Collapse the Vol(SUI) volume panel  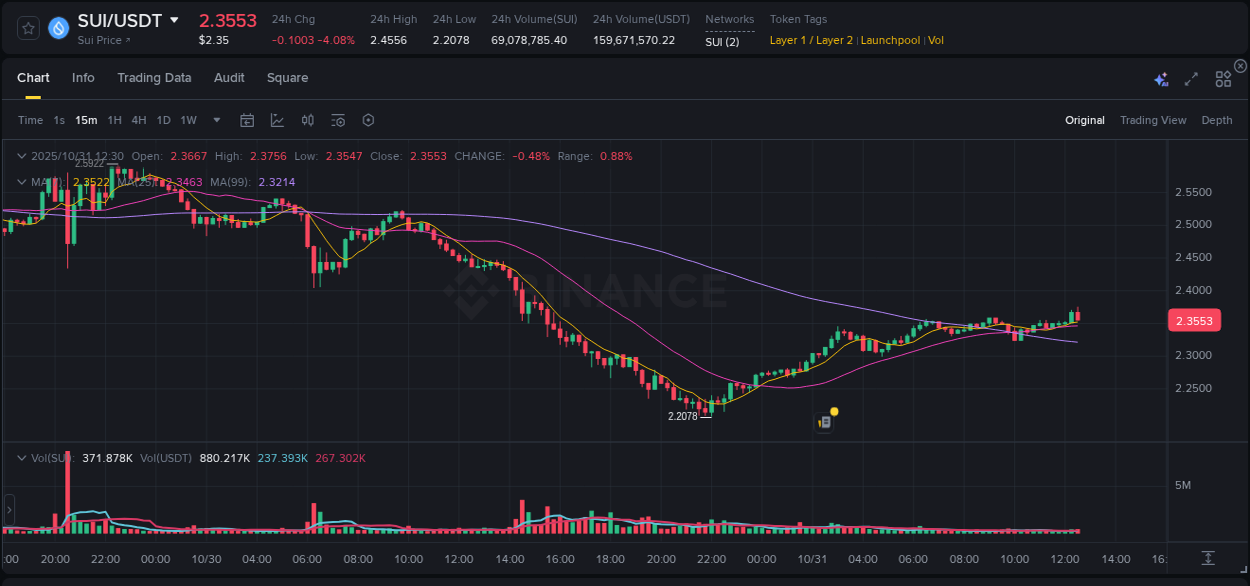pyautogui.click(x=22, y=457)
